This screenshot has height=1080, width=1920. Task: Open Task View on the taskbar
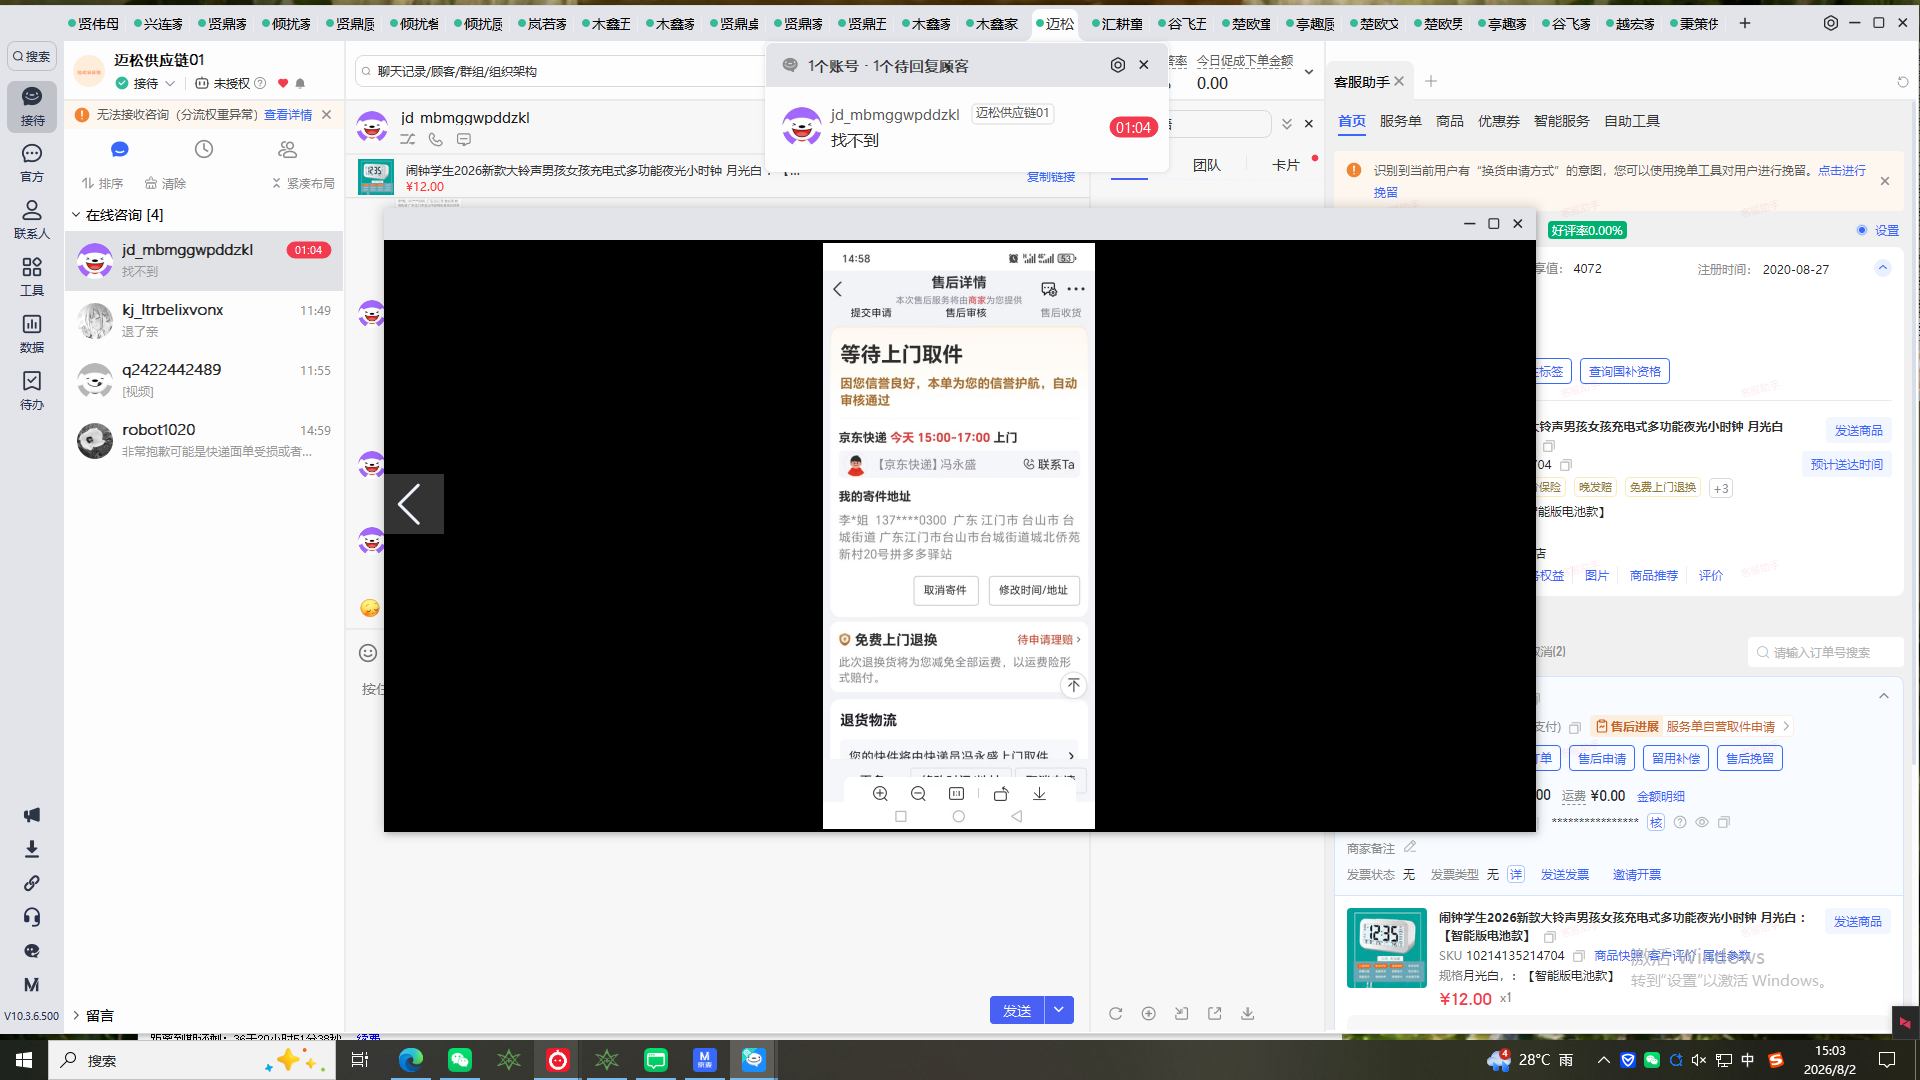tap(360, 1060)
